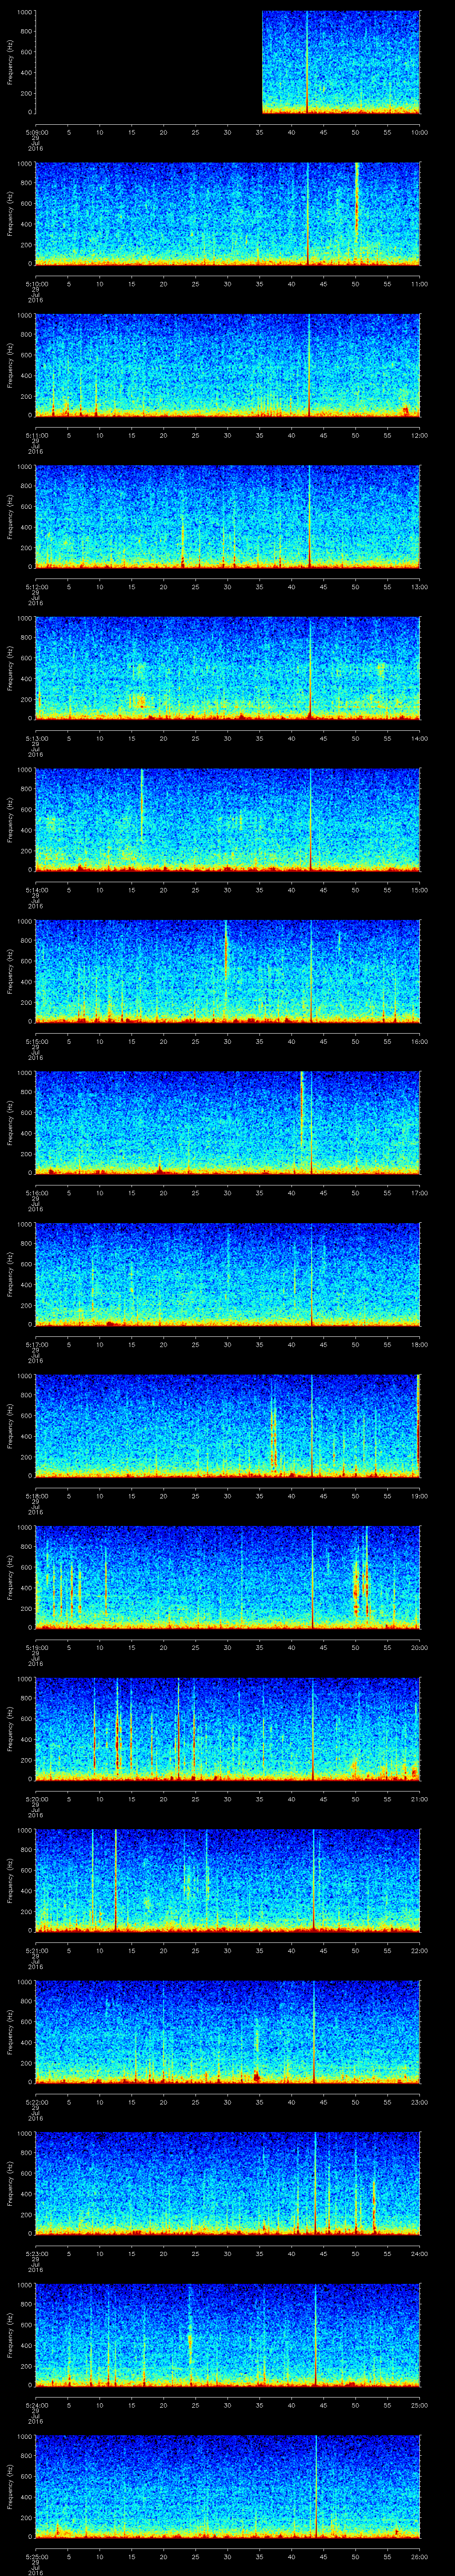Click Frequency (Hz) label of topmost spectrogram

10,62
